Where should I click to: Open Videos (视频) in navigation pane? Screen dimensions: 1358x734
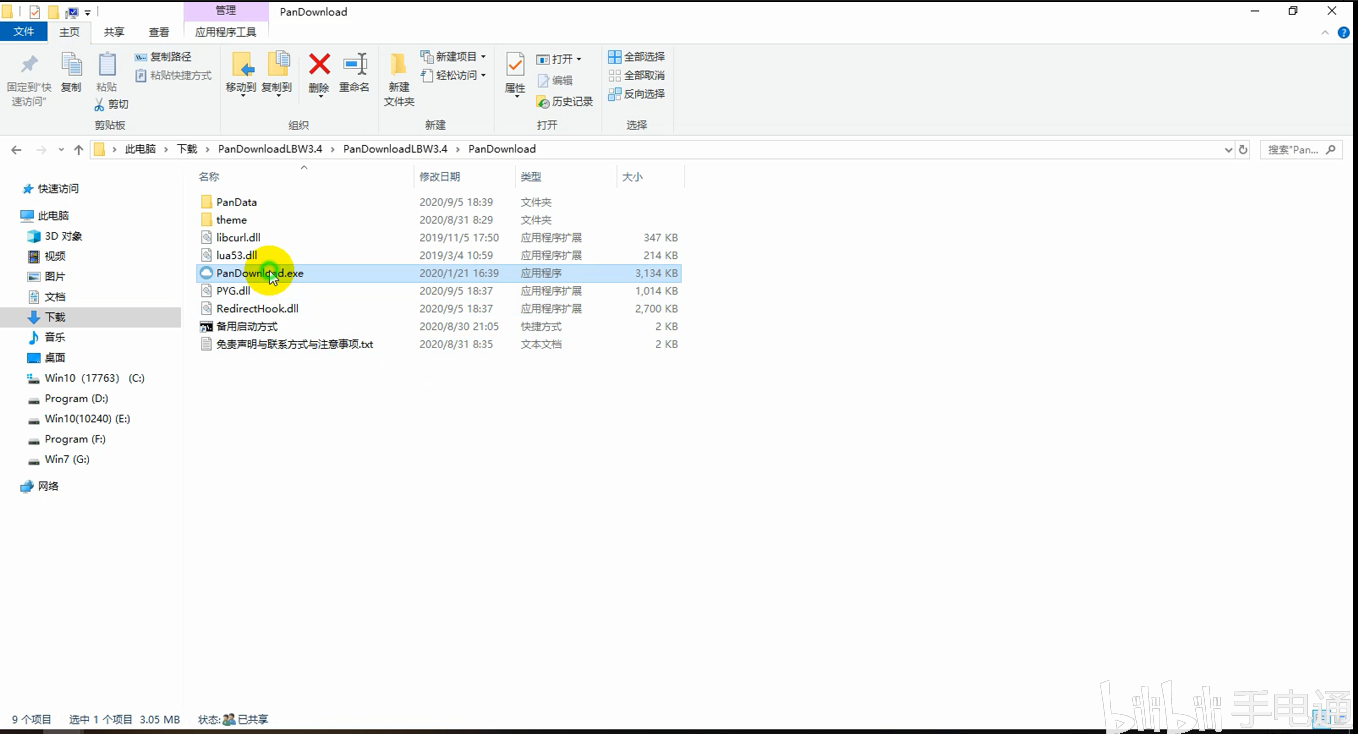coord(55,256)
